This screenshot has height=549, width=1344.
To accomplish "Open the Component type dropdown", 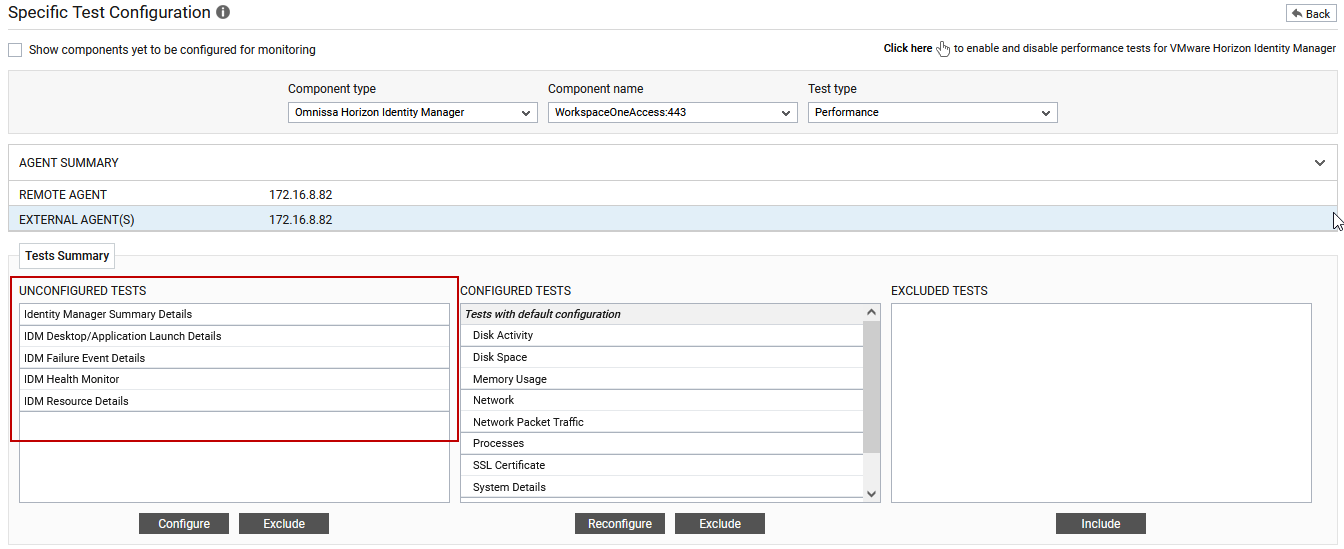I will 413,113.
